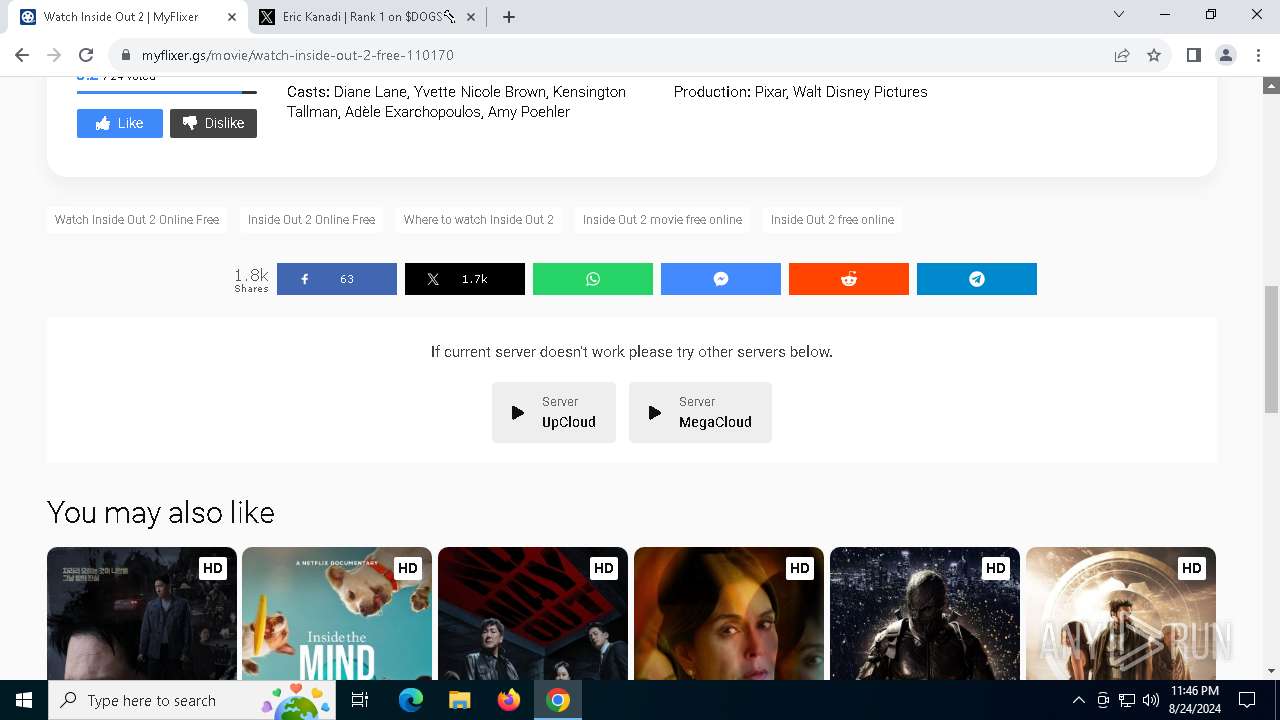The width and height of the screenshot is (1280, 720).
Task: Click cast member Yvette Nicole Brown
Action: [x=480, y=92]
